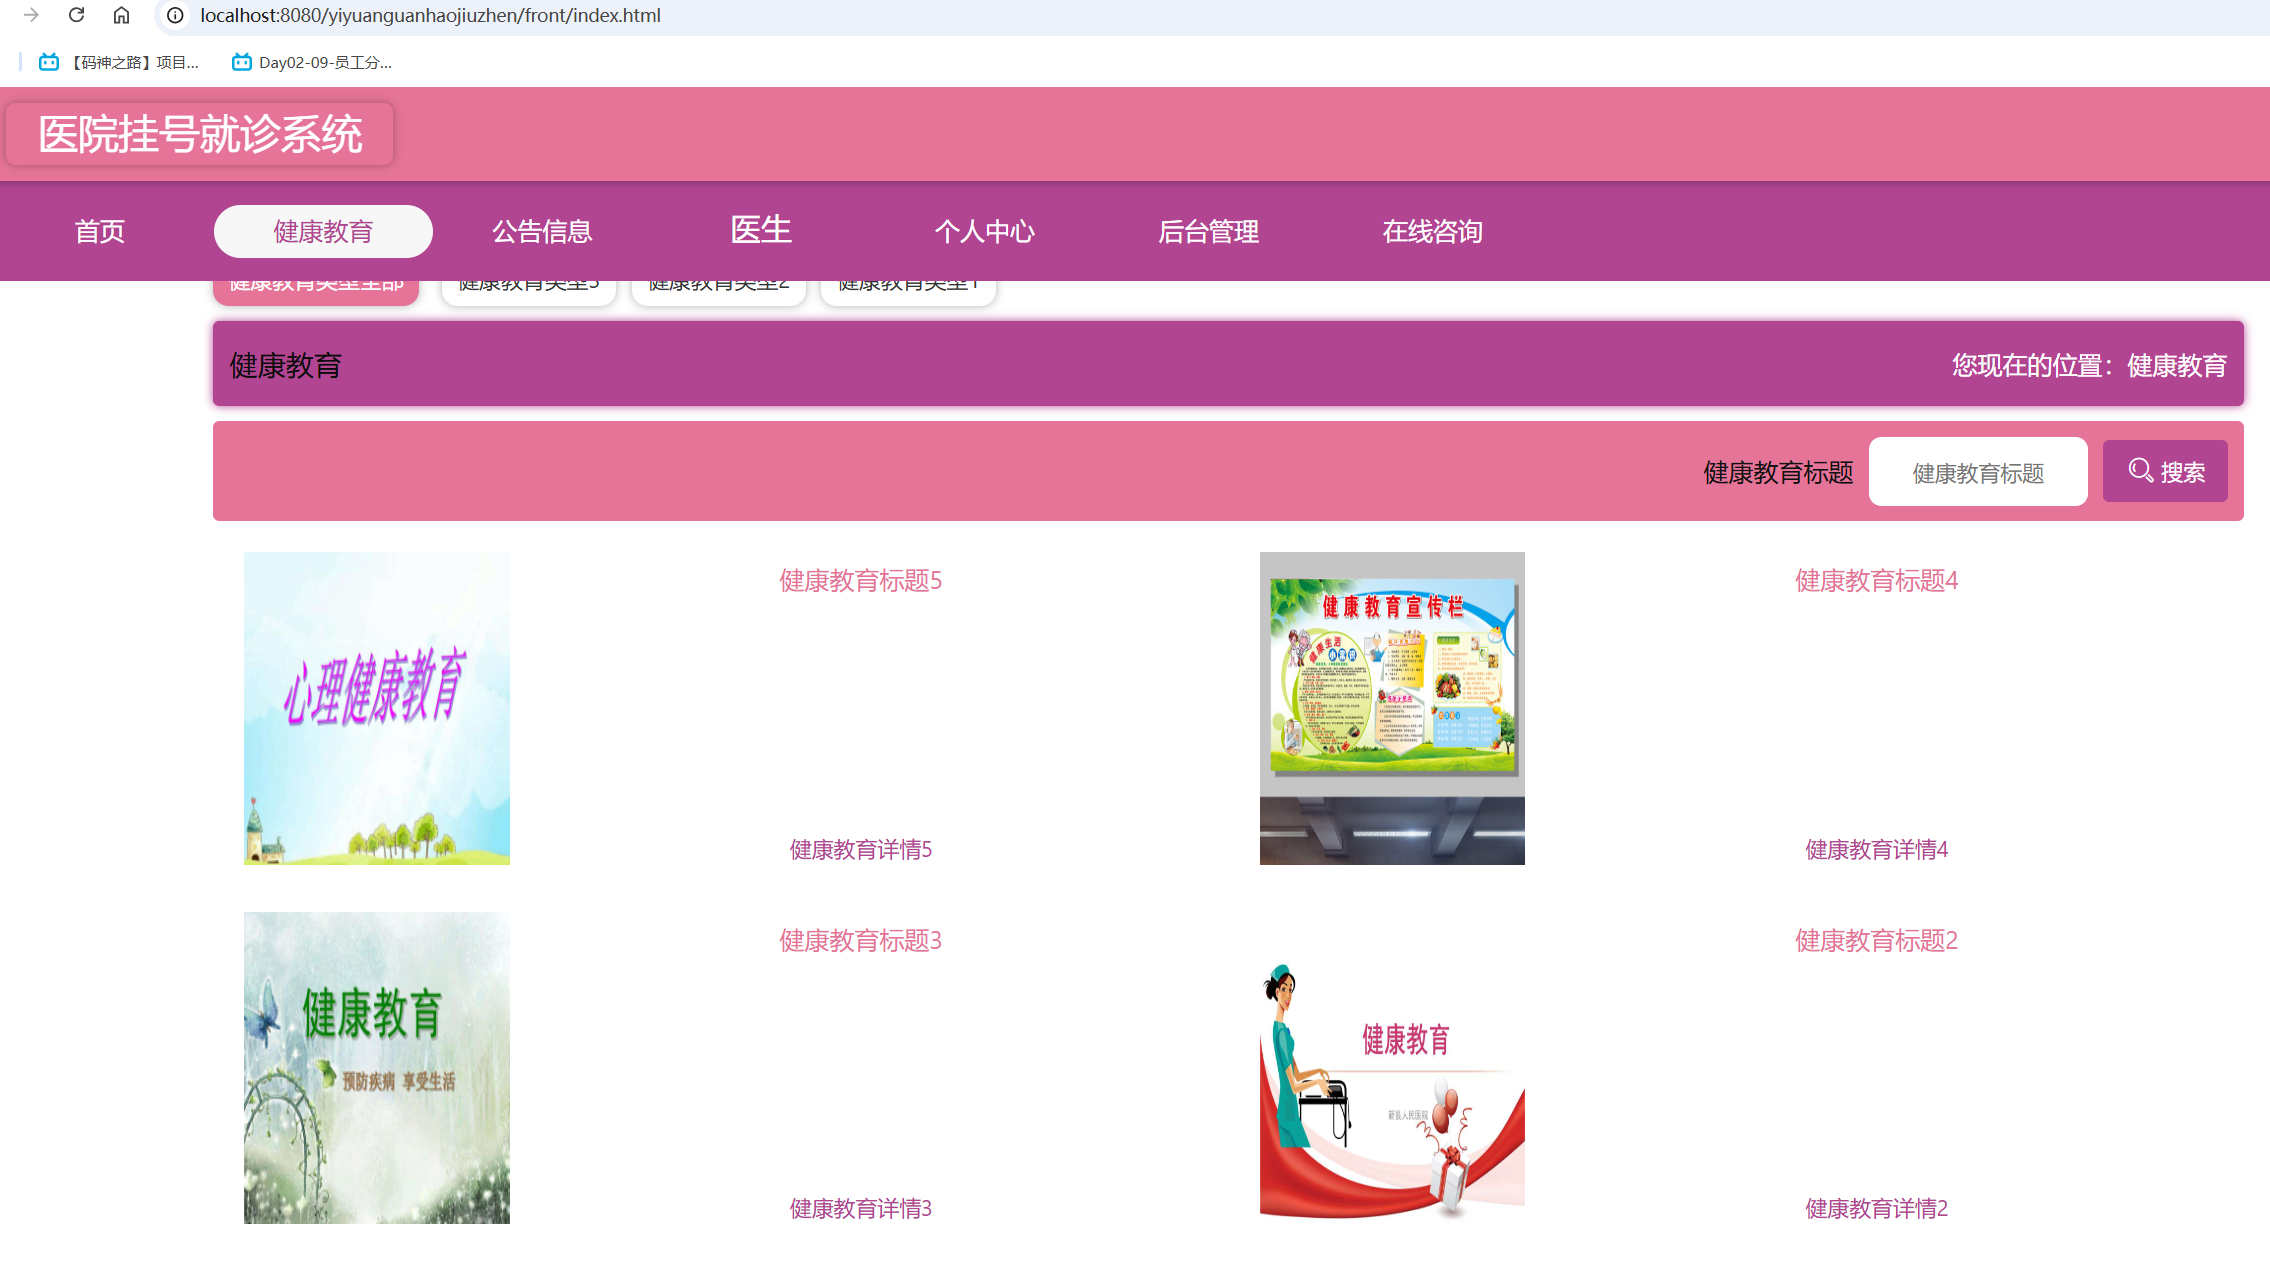The width and height of the screenshot is (2270, 1271).
Task: Open the 在线咨询 menu item
Action: [1433, 231]
